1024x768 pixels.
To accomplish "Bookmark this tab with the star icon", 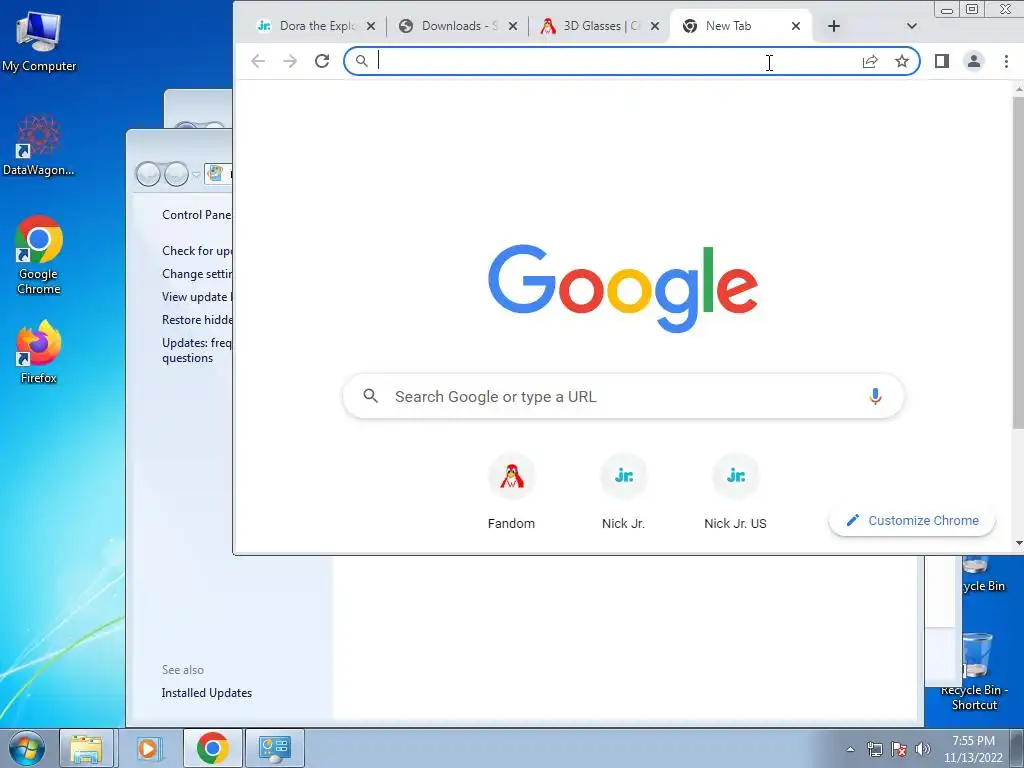I will click(902, 61).
